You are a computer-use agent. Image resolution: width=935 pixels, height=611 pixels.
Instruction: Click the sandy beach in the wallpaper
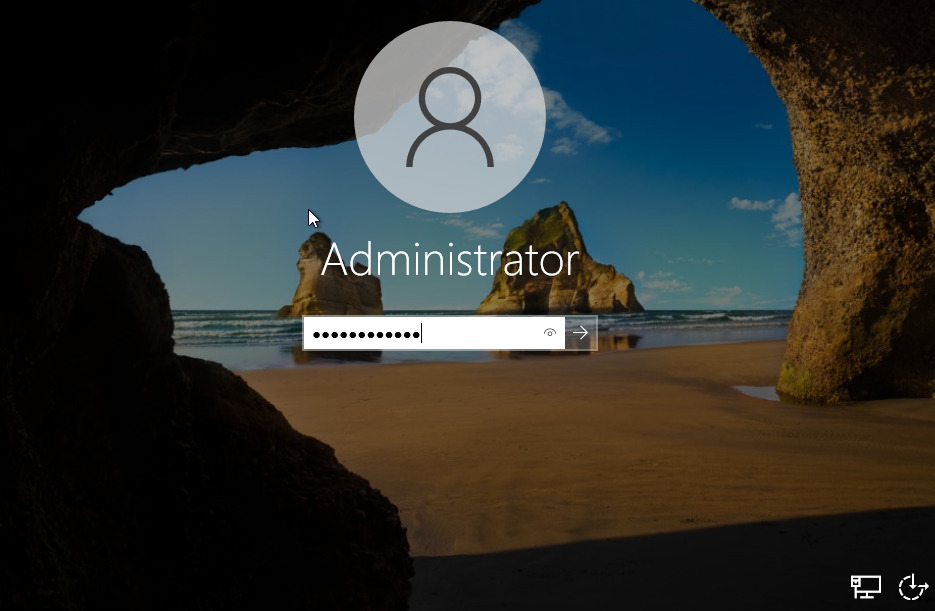pos(560,440)
